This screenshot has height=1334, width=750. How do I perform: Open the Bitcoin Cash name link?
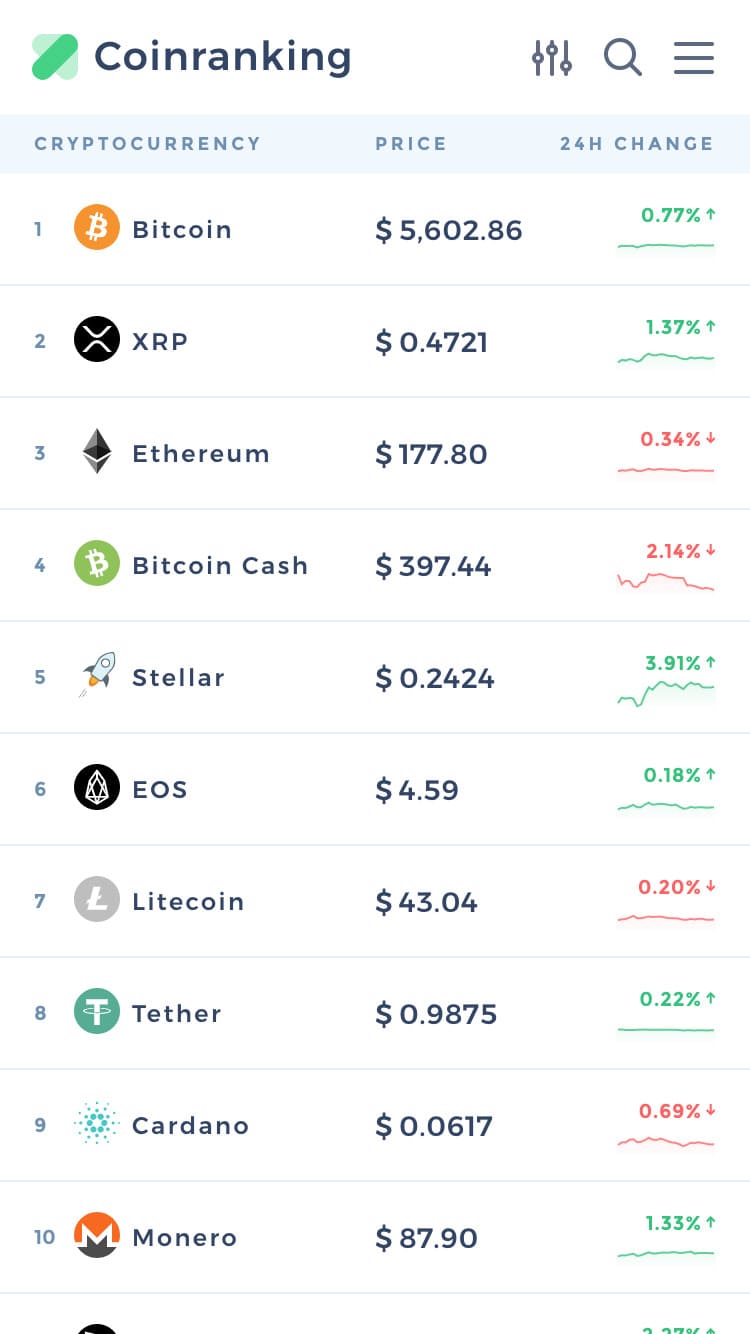[x=220, y=565]
